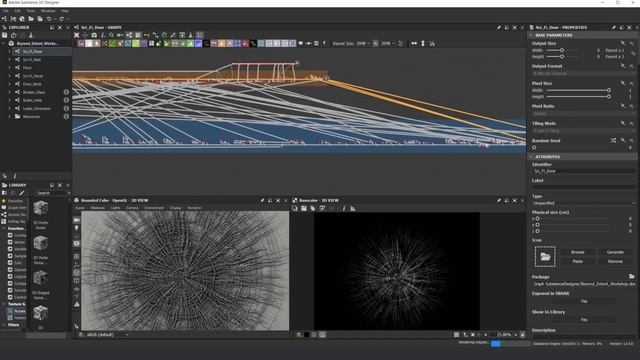640x360 pixels.
Task: Click the Remove icon button
Action: point(615,261)
